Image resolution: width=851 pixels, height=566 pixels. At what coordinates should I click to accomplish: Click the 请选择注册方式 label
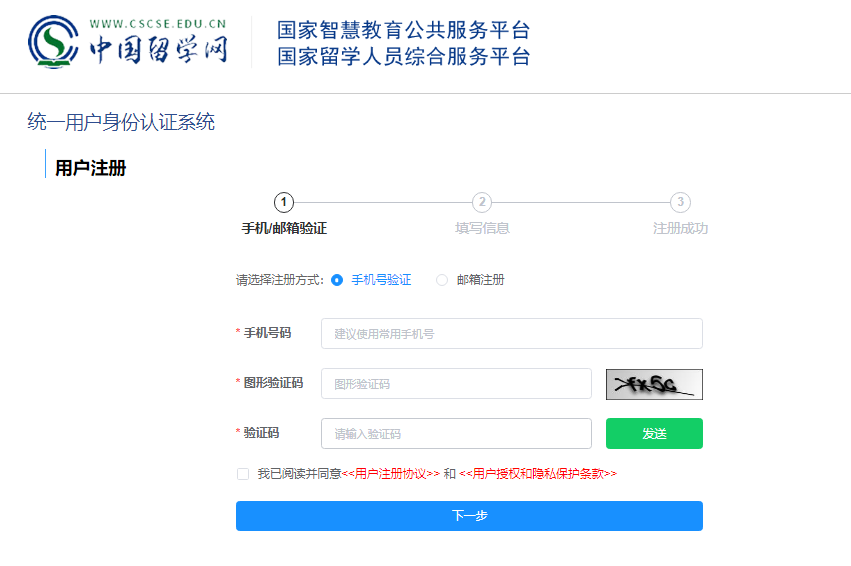(280, 280)
